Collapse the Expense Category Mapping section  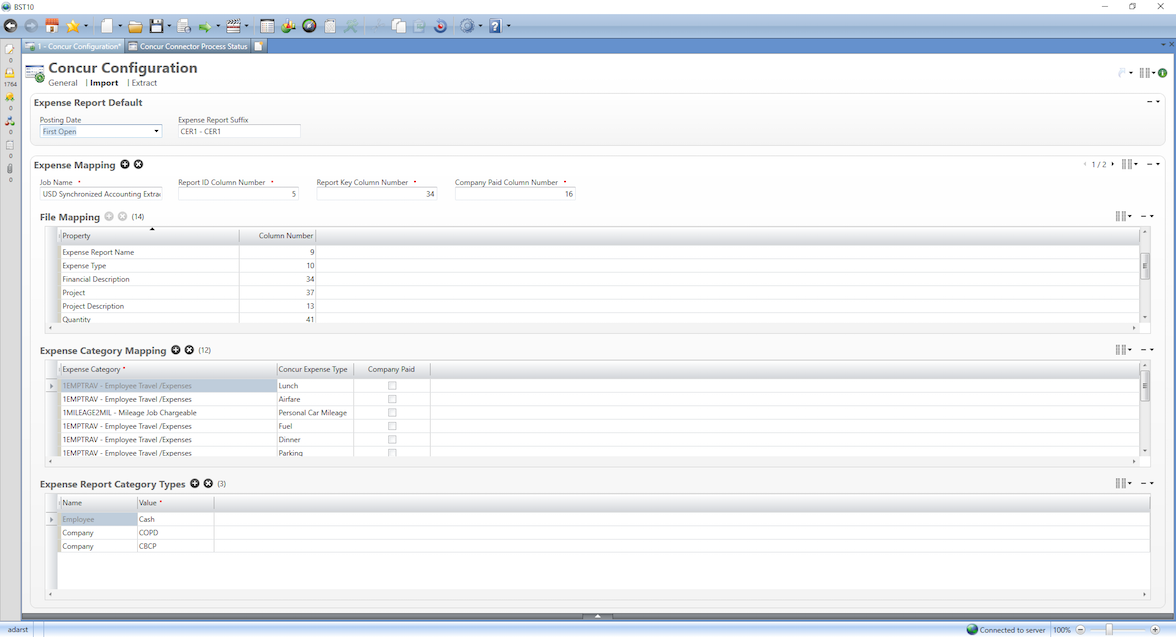1143,350
